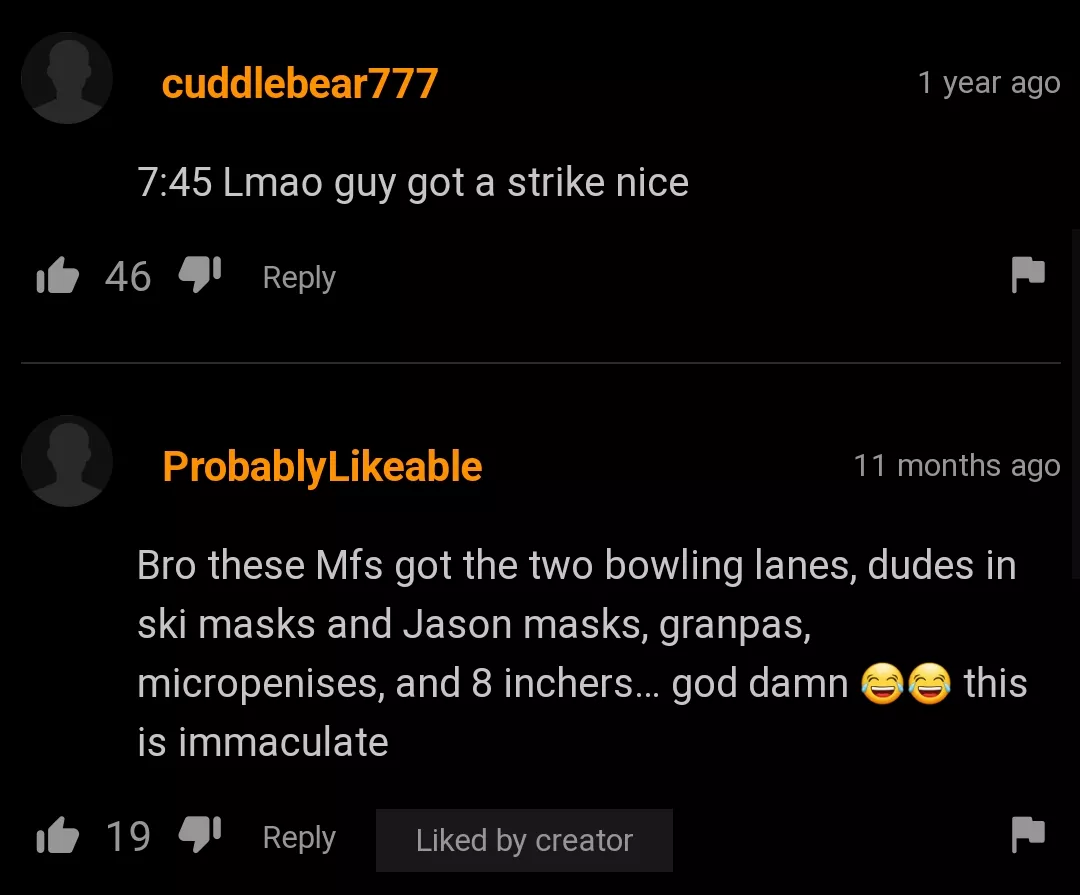Dislike ProbablyLikeable's comment with thumbs down
This screenshot has width=1080, height=895.
coord(200,834)
